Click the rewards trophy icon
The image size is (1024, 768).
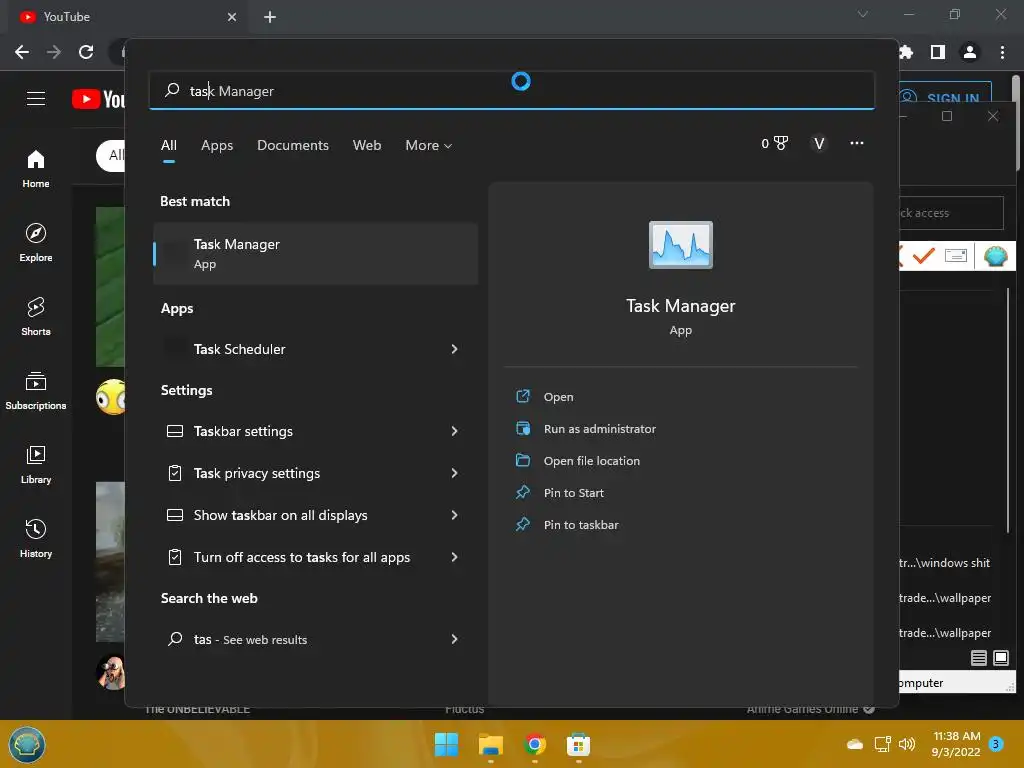click(x=780, y=143)
